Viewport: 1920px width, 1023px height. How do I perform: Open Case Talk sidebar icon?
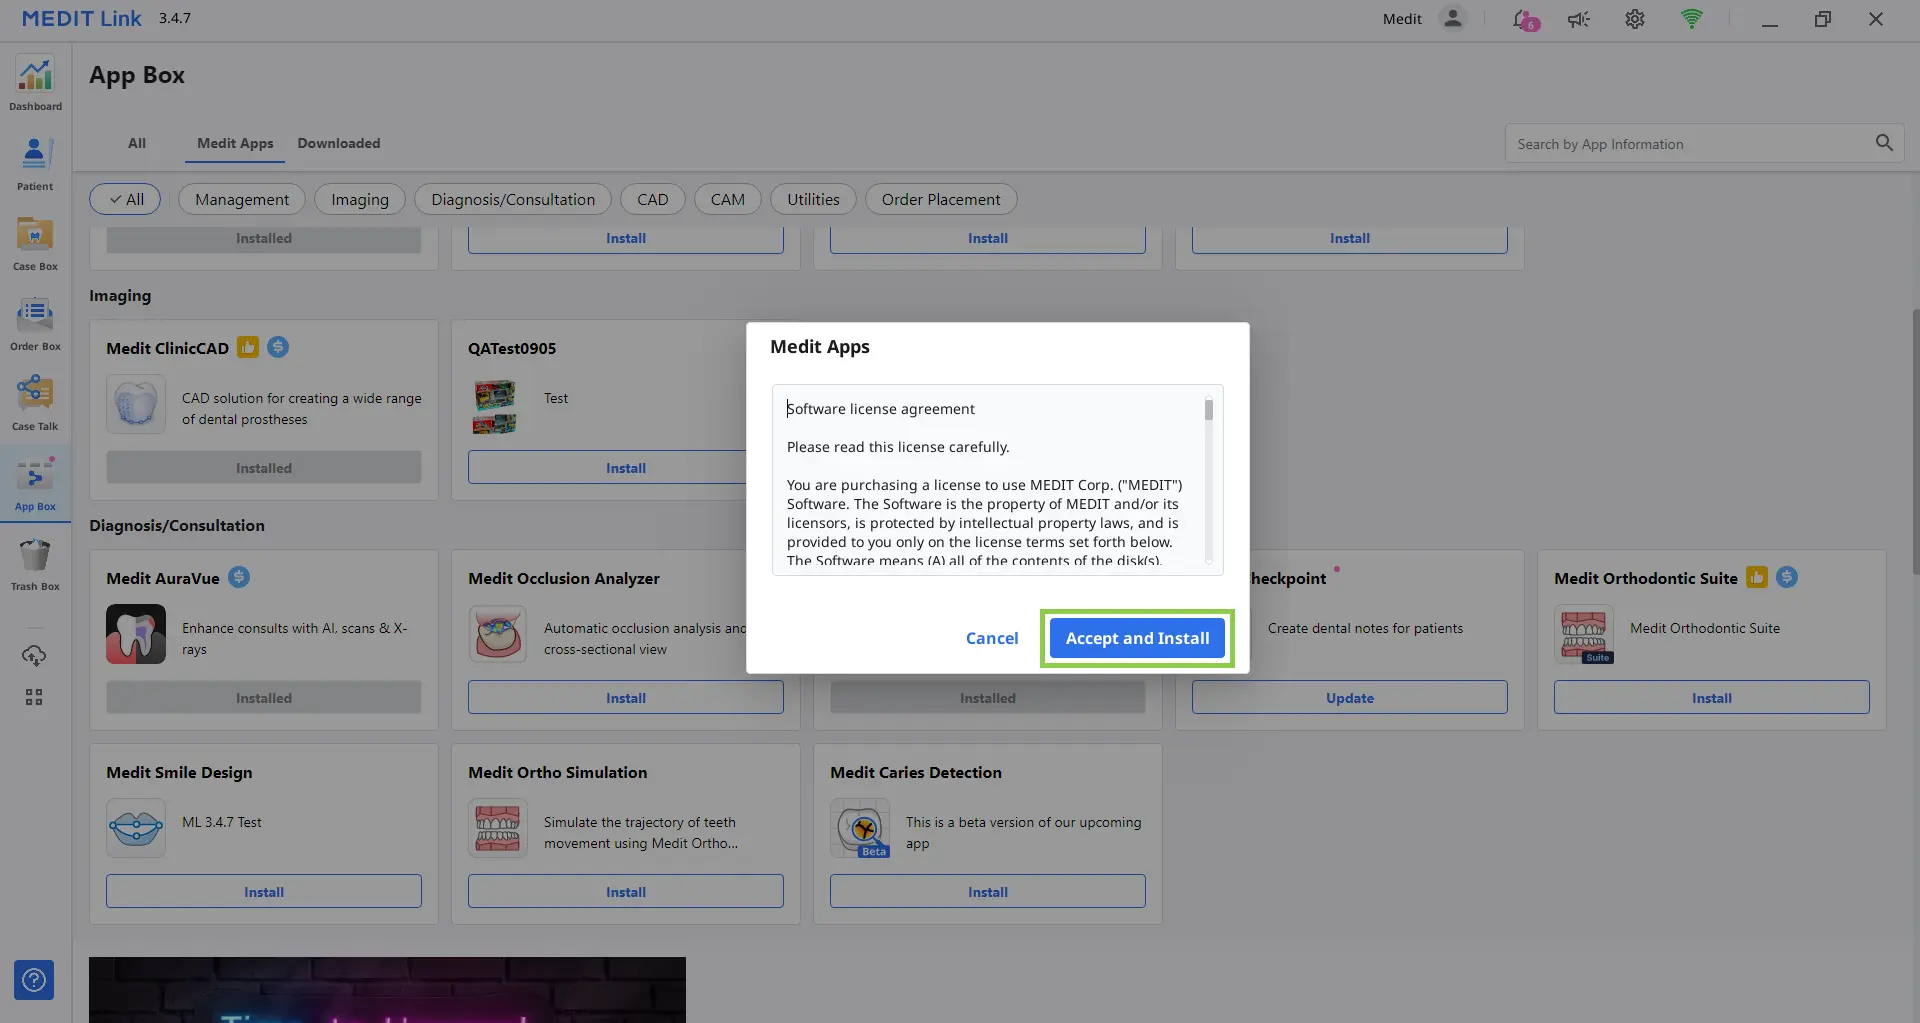[x=35, y=402]
